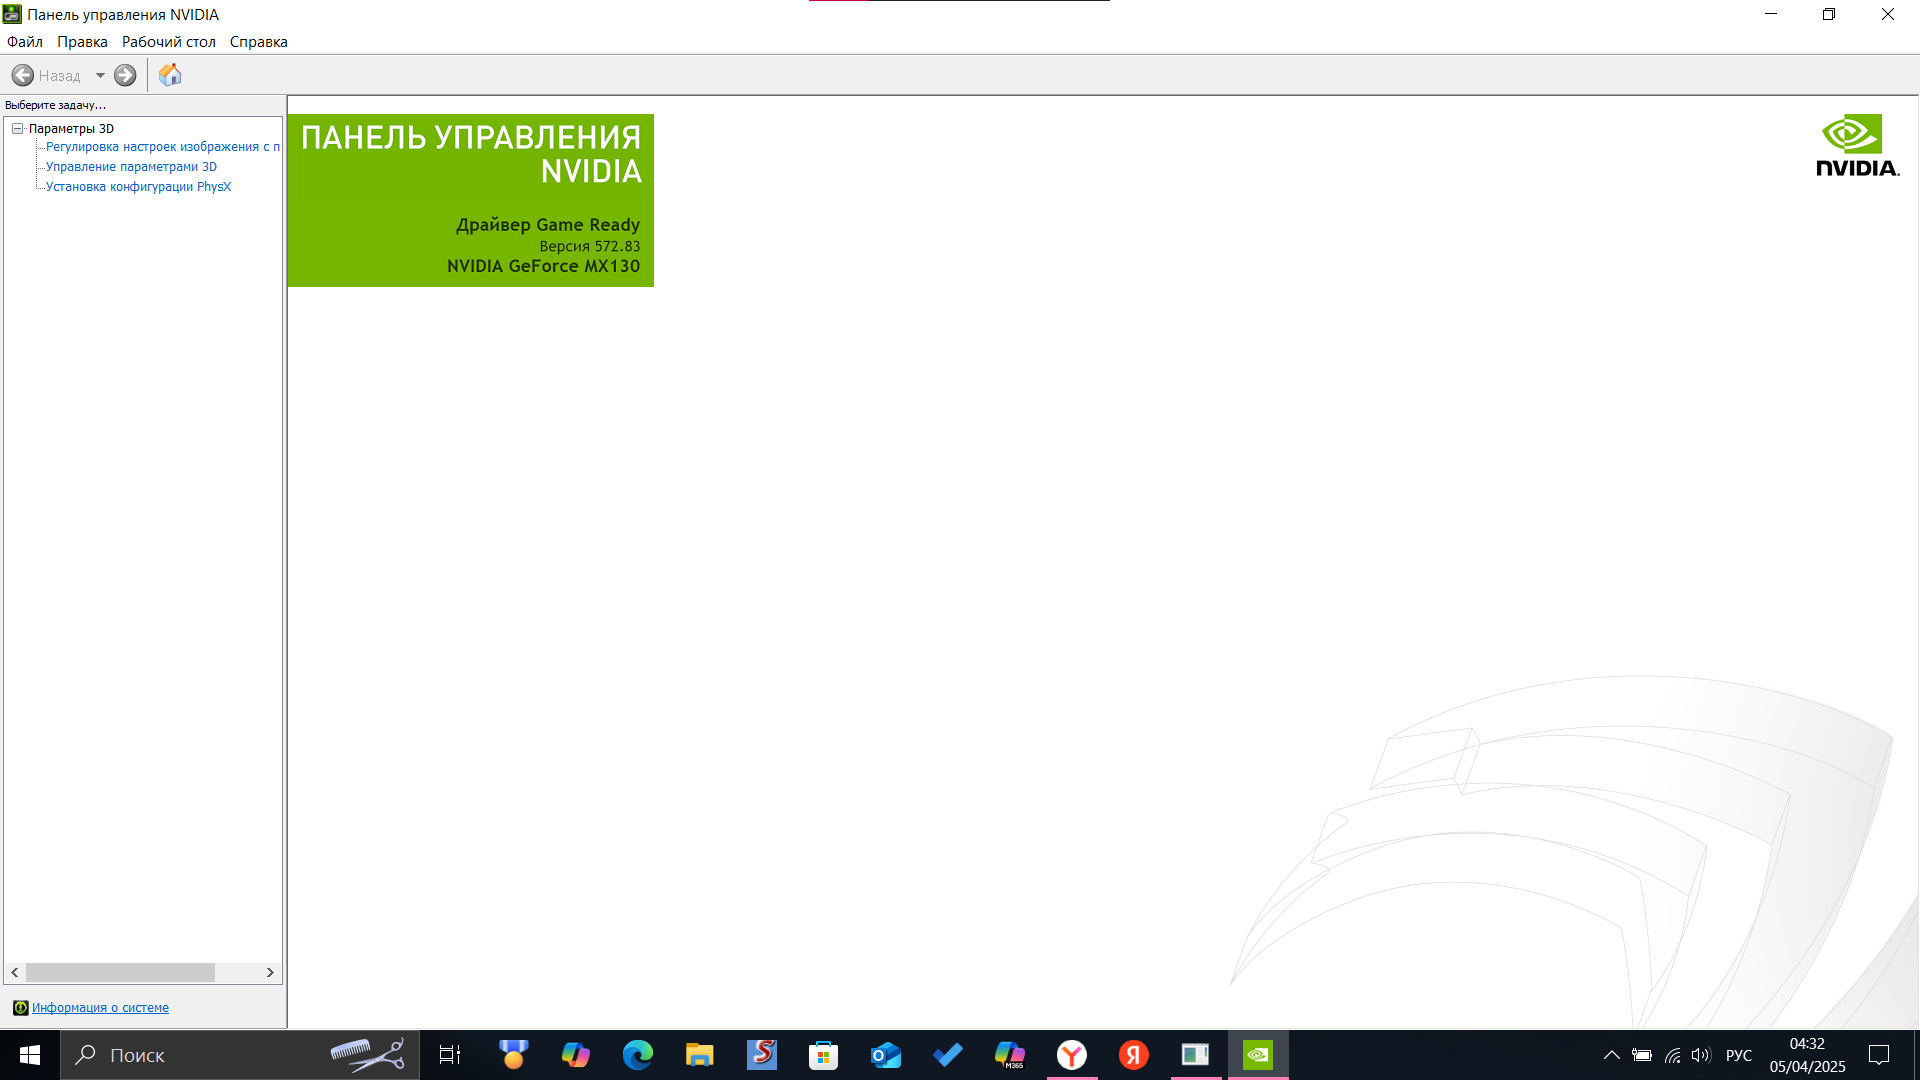Open the red Яндекс icon on the taskbar
This screenshot has width=1920, height=1080.
1134,1055
